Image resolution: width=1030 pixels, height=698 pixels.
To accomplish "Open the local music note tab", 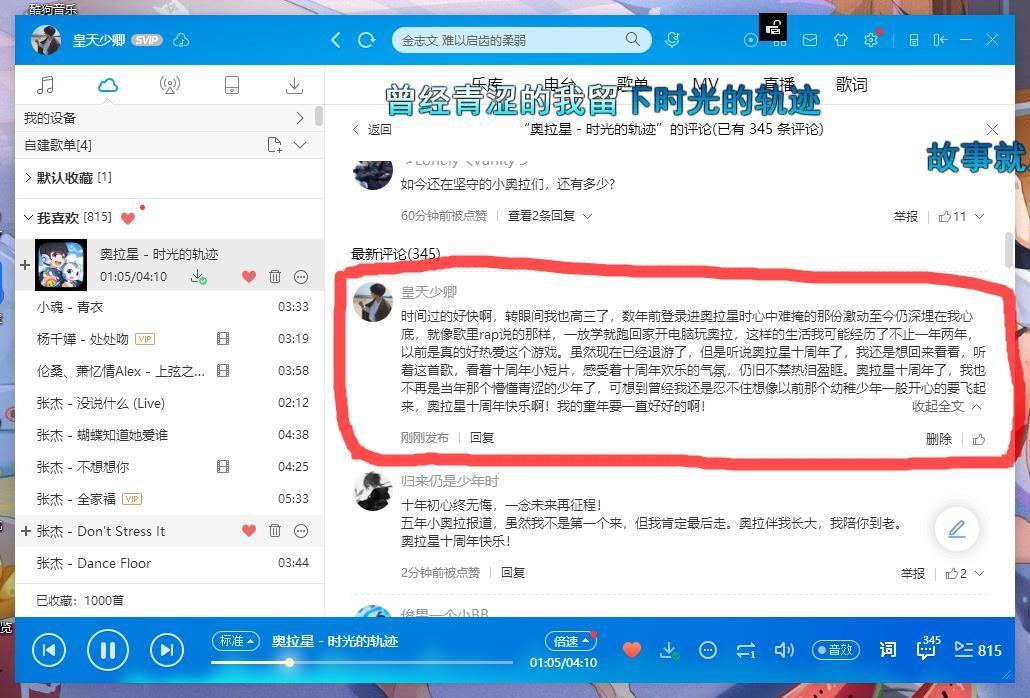I will [45, 85].
